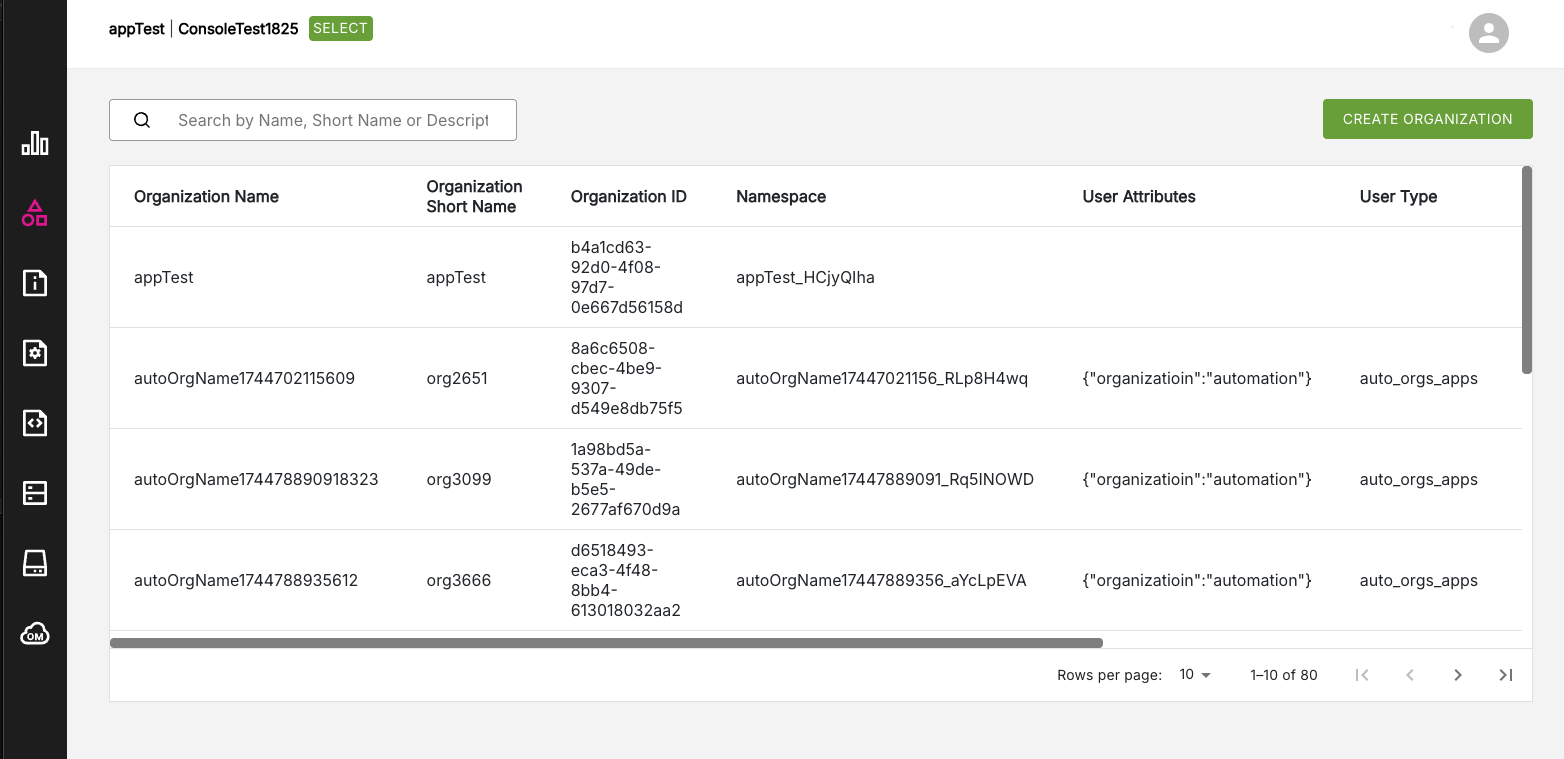Click the Namespace column header

(781, 197)
